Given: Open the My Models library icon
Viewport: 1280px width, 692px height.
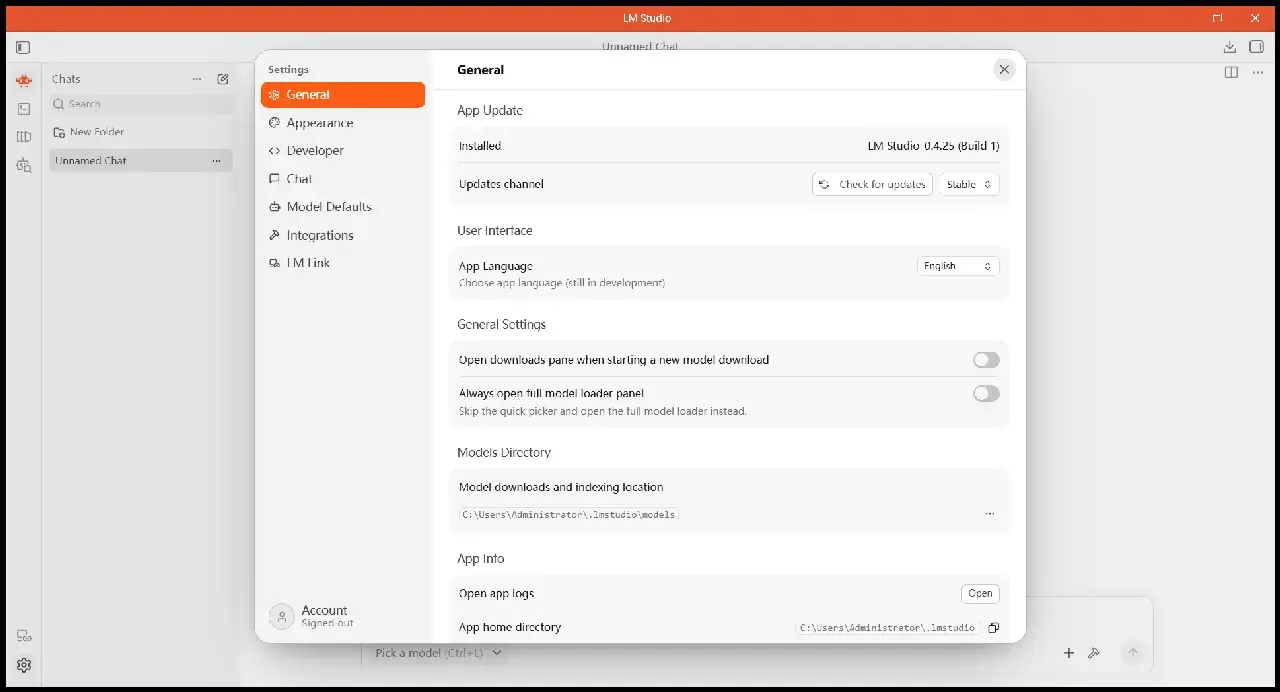Looking at the screenshot, I should pyautogui.click(x=24, y=137).
